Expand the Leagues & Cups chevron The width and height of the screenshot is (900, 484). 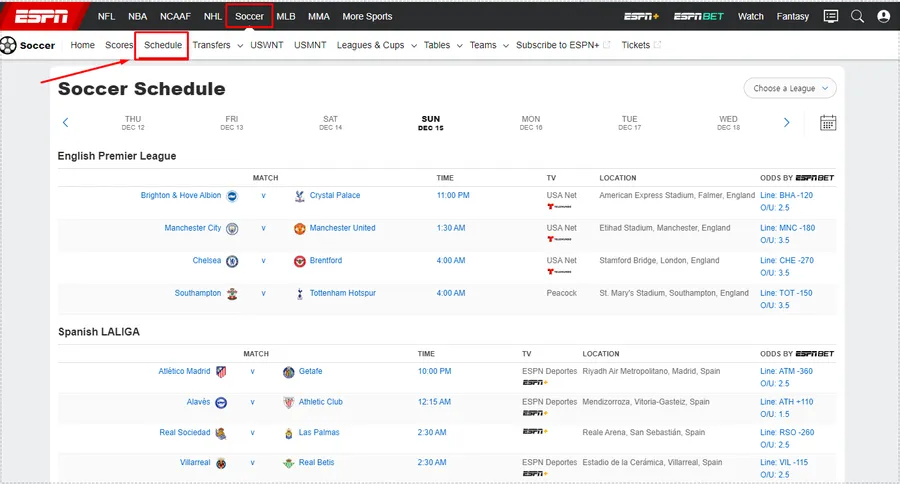point(414,45)
